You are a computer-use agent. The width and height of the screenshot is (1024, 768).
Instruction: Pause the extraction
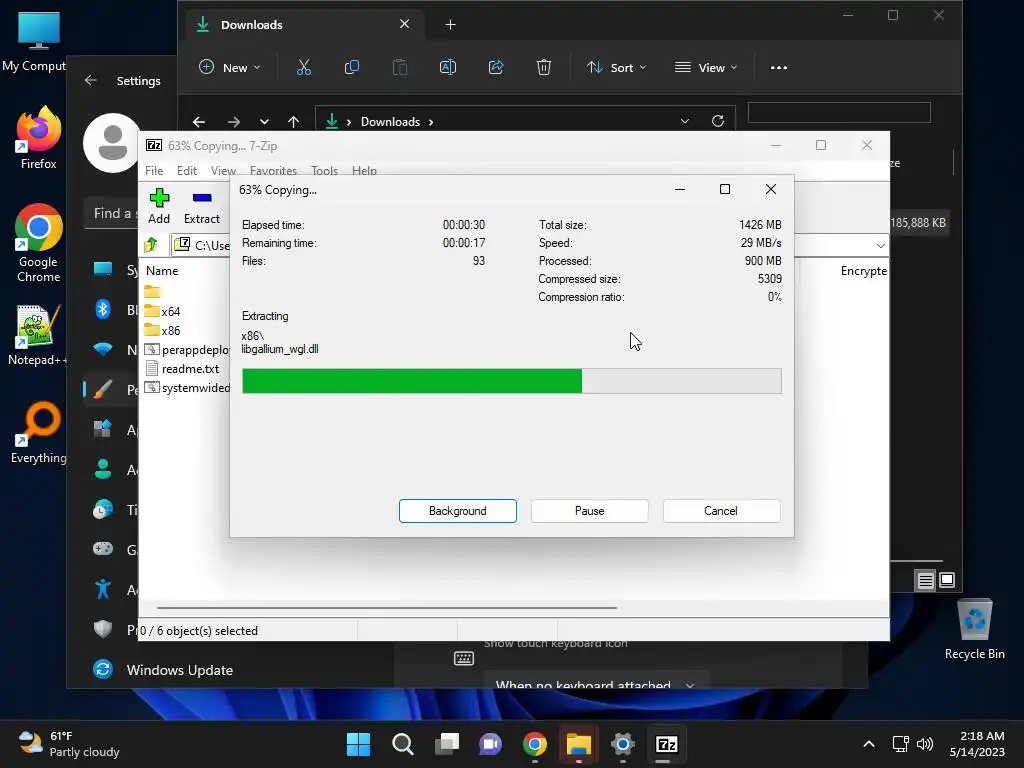[x=590, y=511]
